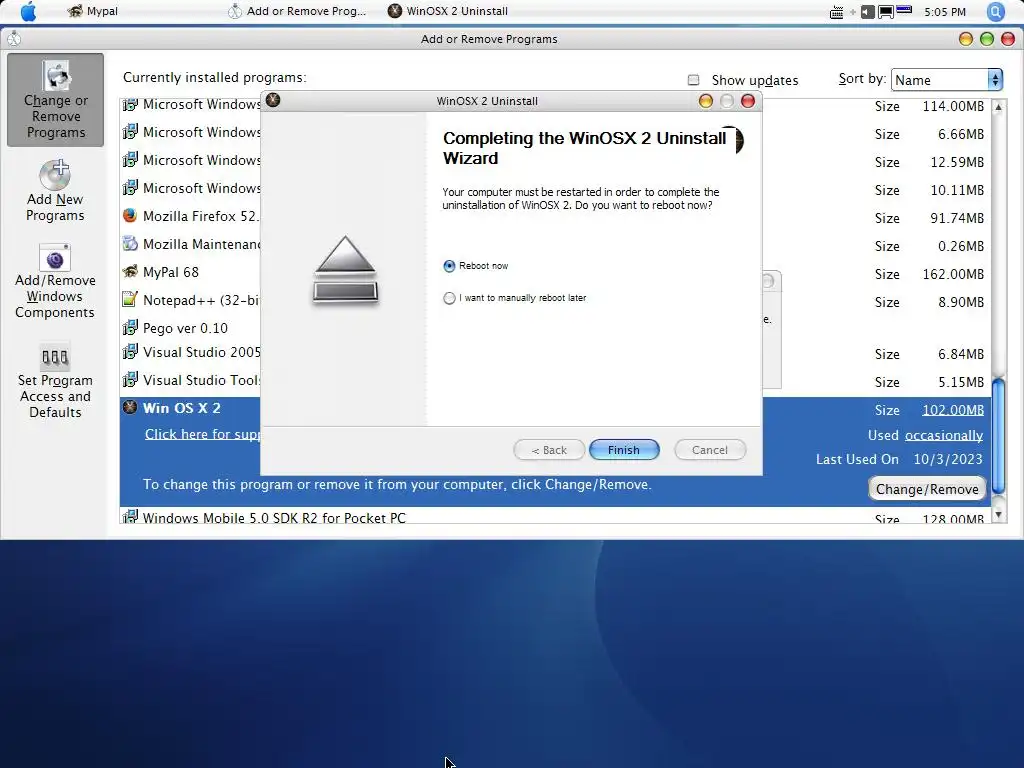Select Windows Mobile 5.0 SDK R2 for Pocket PC
This screenshot has width=1024, height=768.
pyautogui.click(x=274, y=517)
